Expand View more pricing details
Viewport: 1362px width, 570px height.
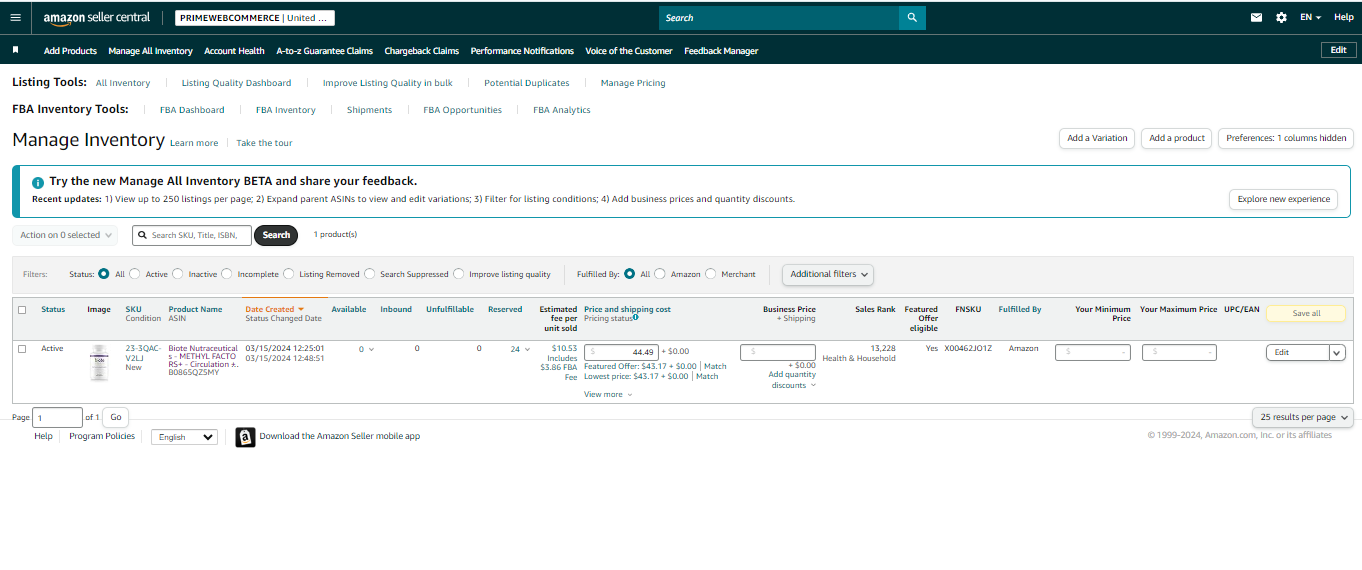[607, 394]
